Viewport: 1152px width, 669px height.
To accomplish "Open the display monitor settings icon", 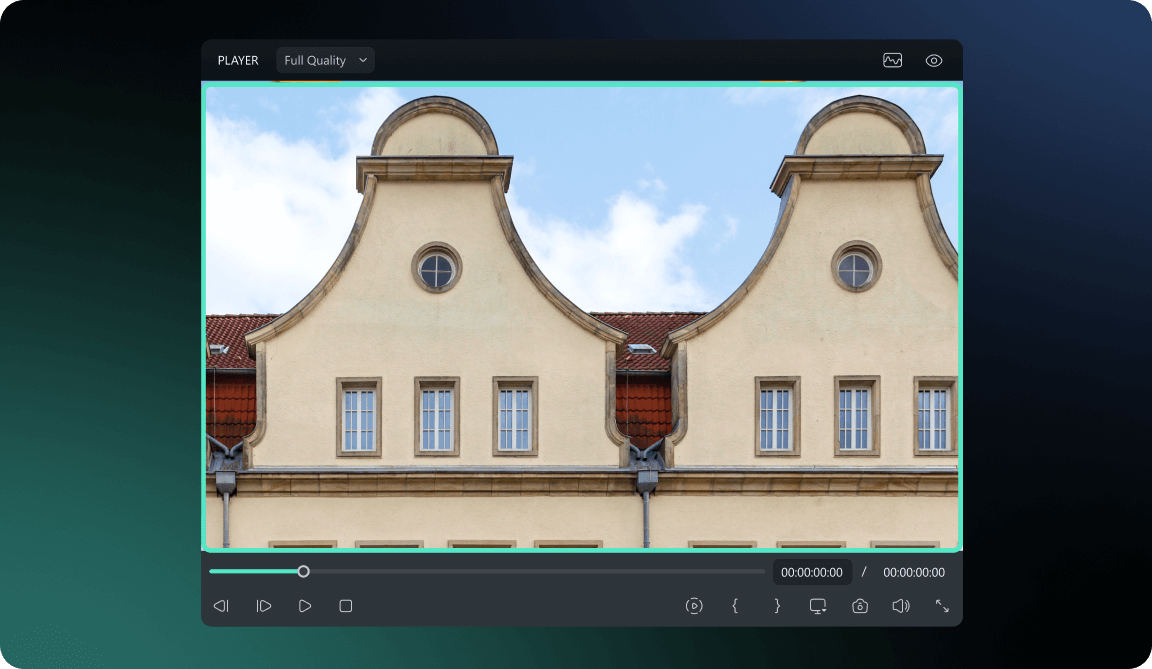I will 818,606.
